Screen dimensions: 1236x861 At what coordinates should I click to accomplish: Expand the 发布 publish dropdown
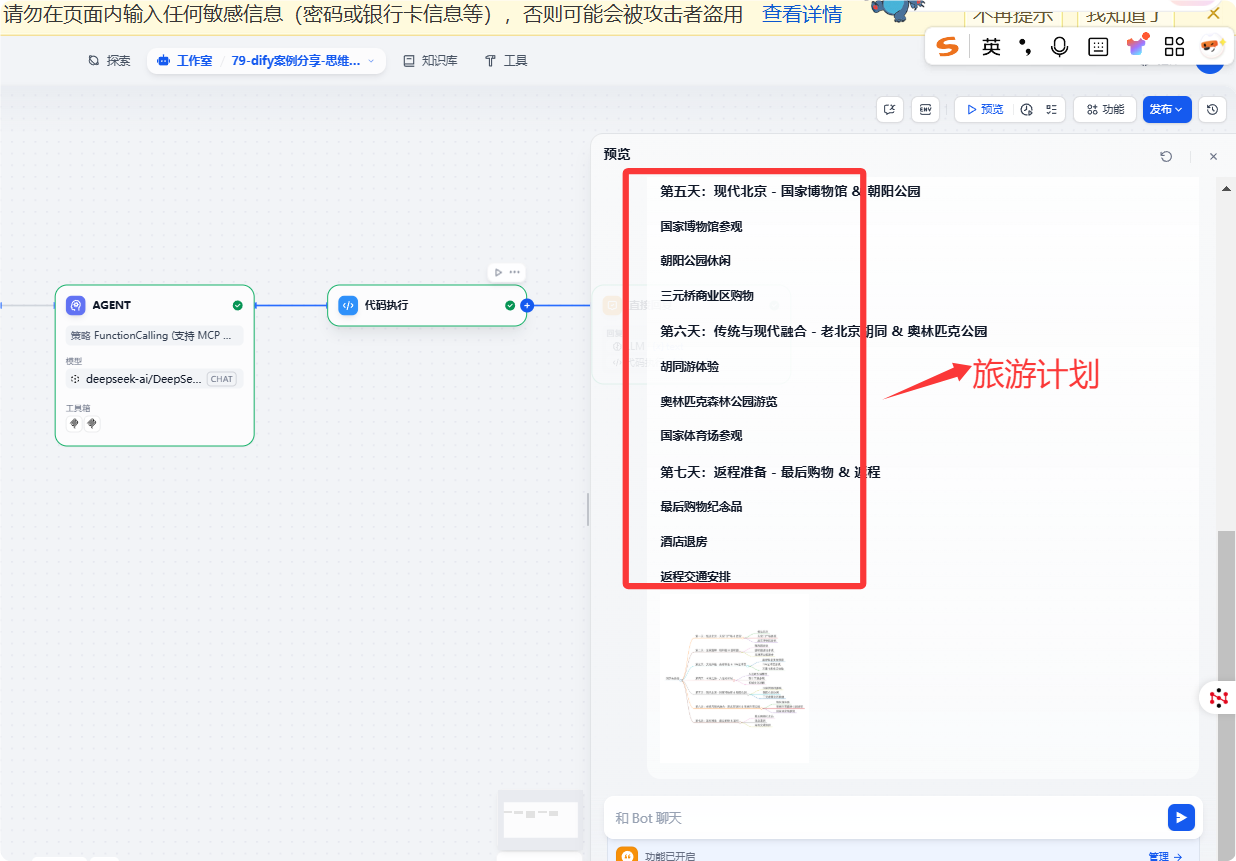pos(1167,109)
